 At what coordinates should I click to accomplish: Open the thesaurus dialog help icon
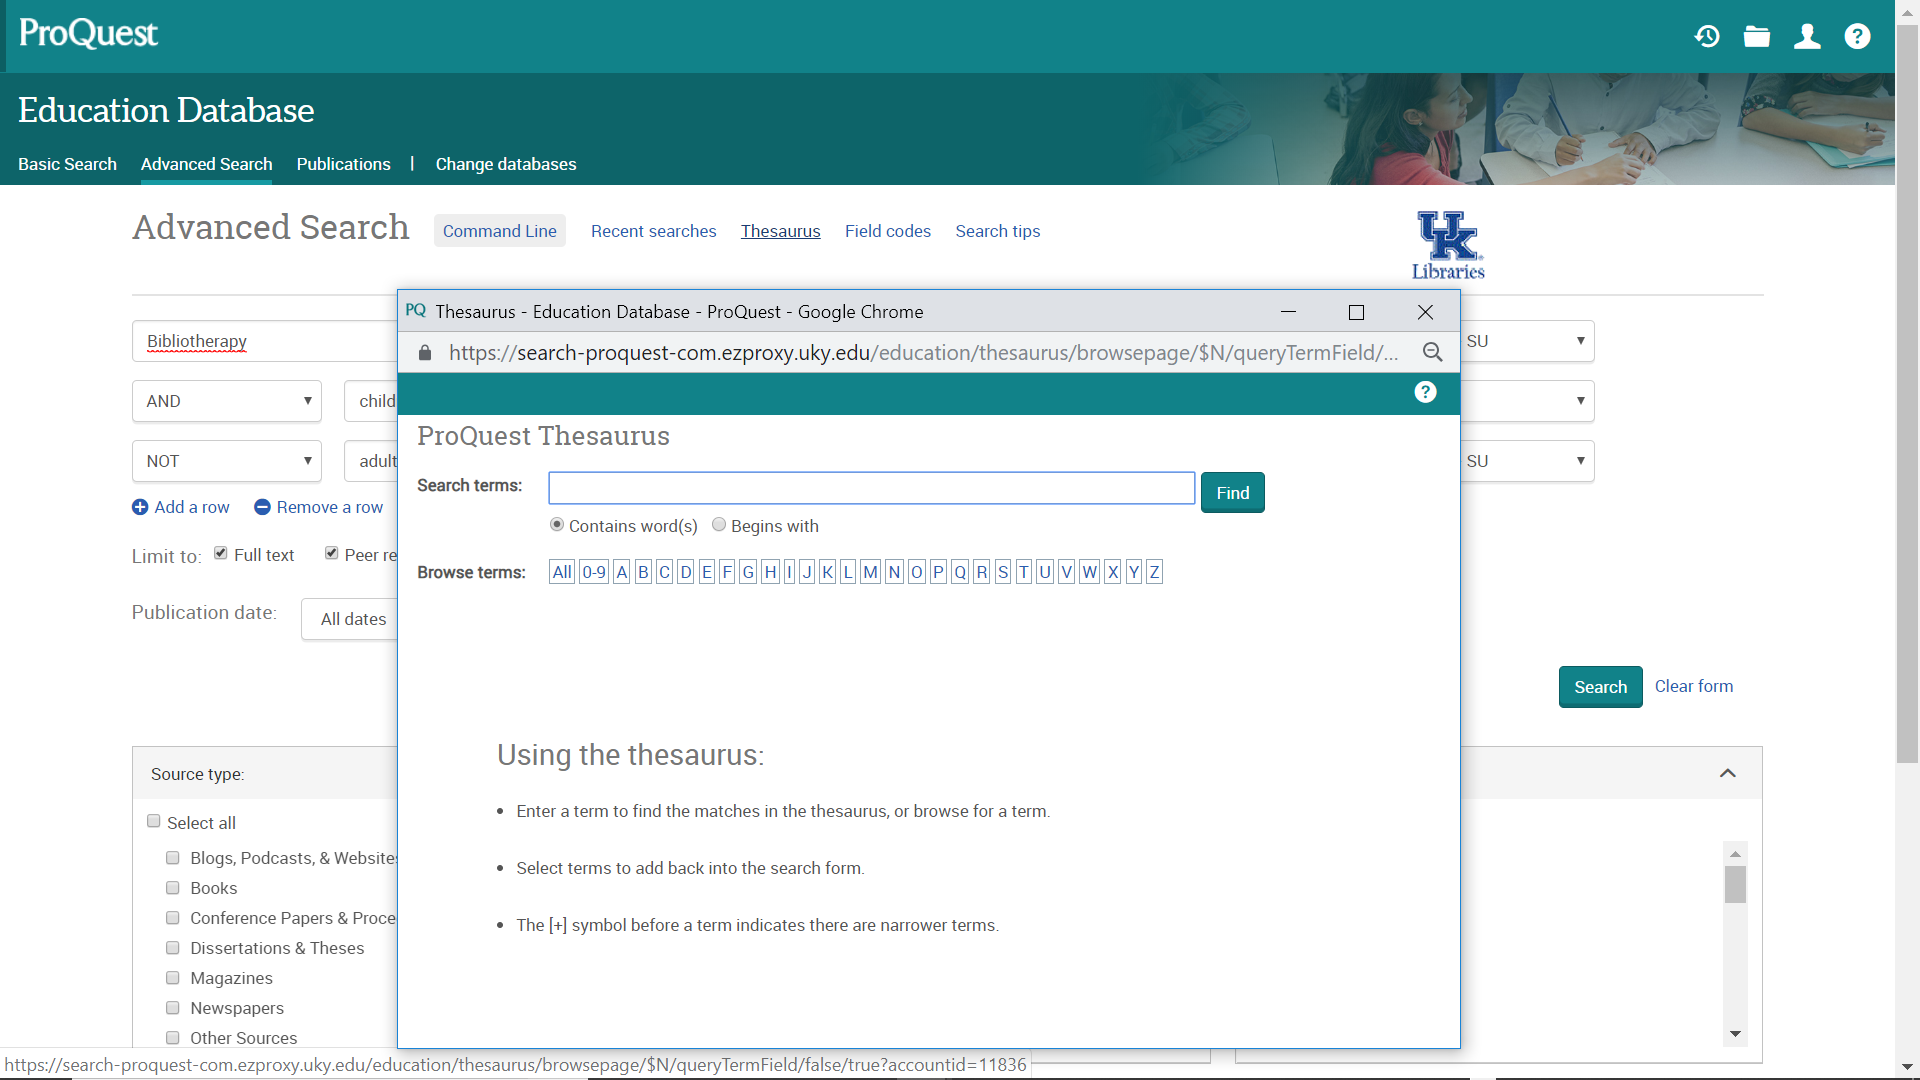click(1425, 392)
